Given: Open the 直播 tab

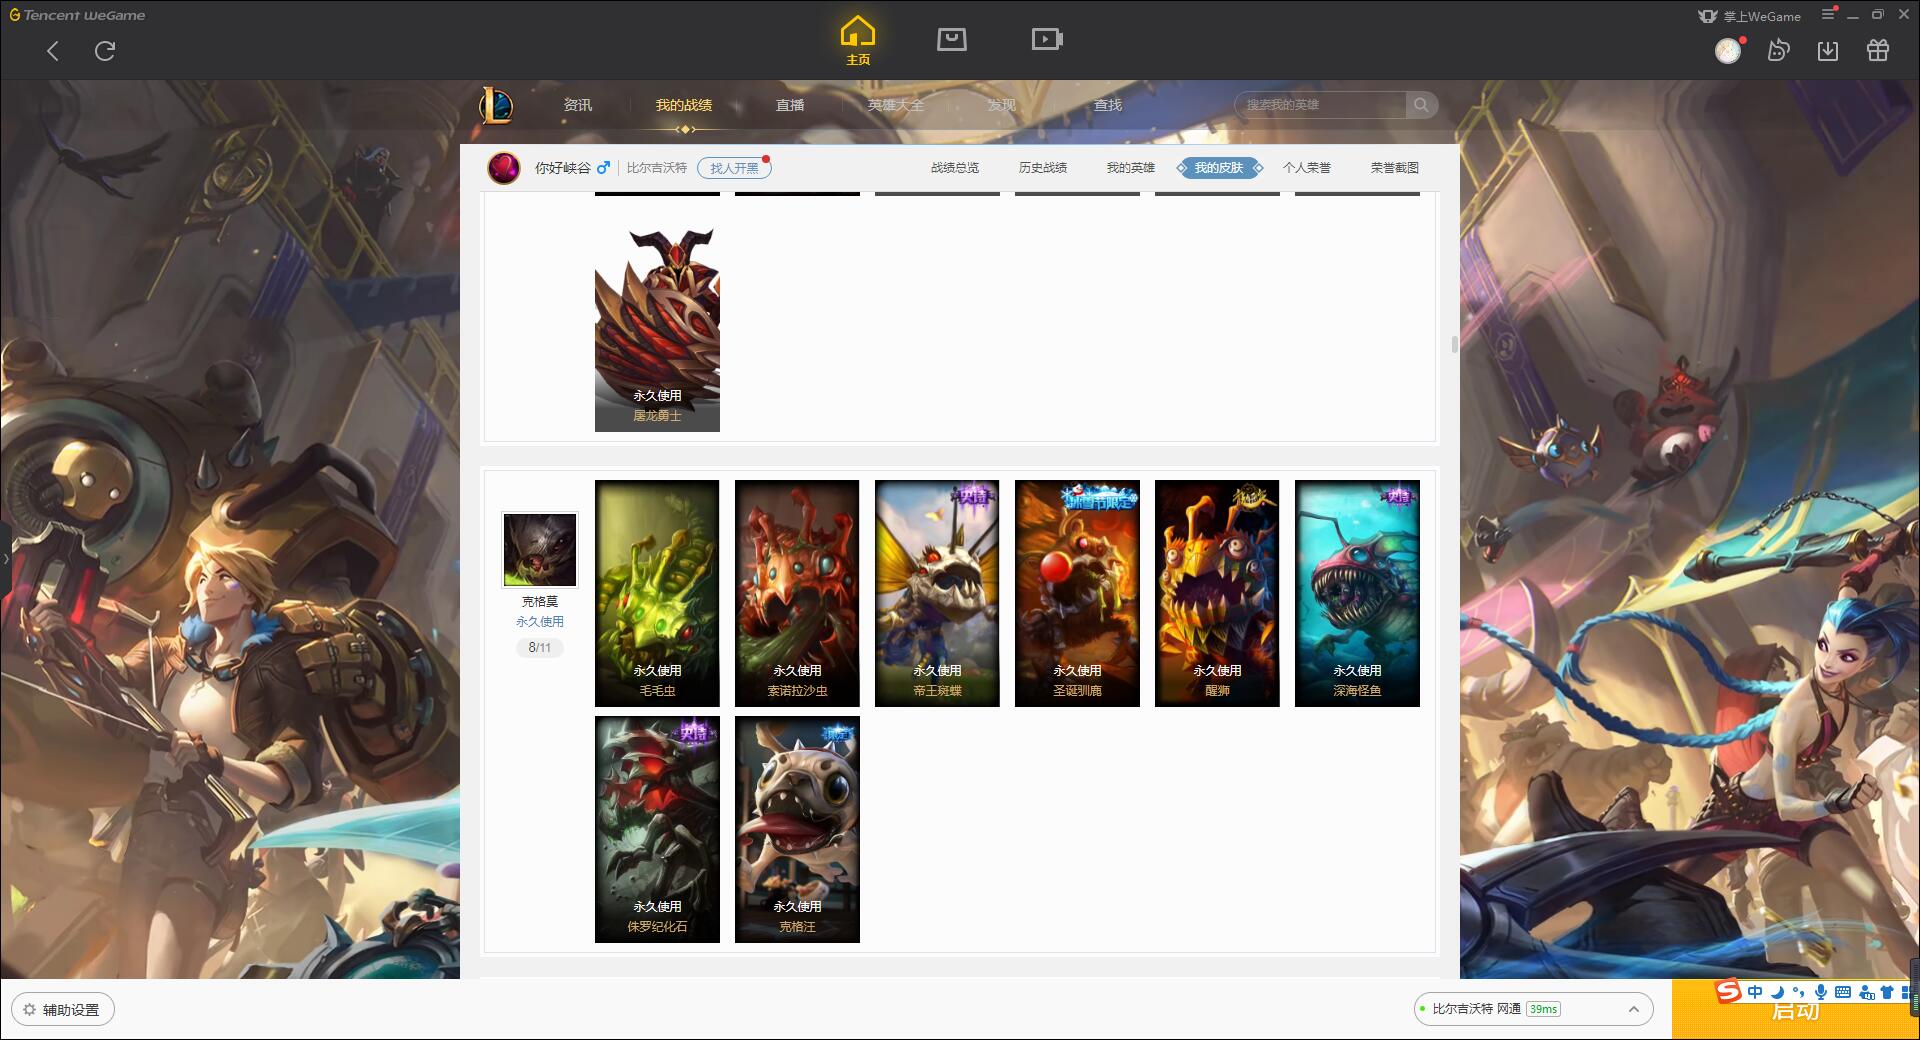Looking at the screenshot, I should click(790, 105).
